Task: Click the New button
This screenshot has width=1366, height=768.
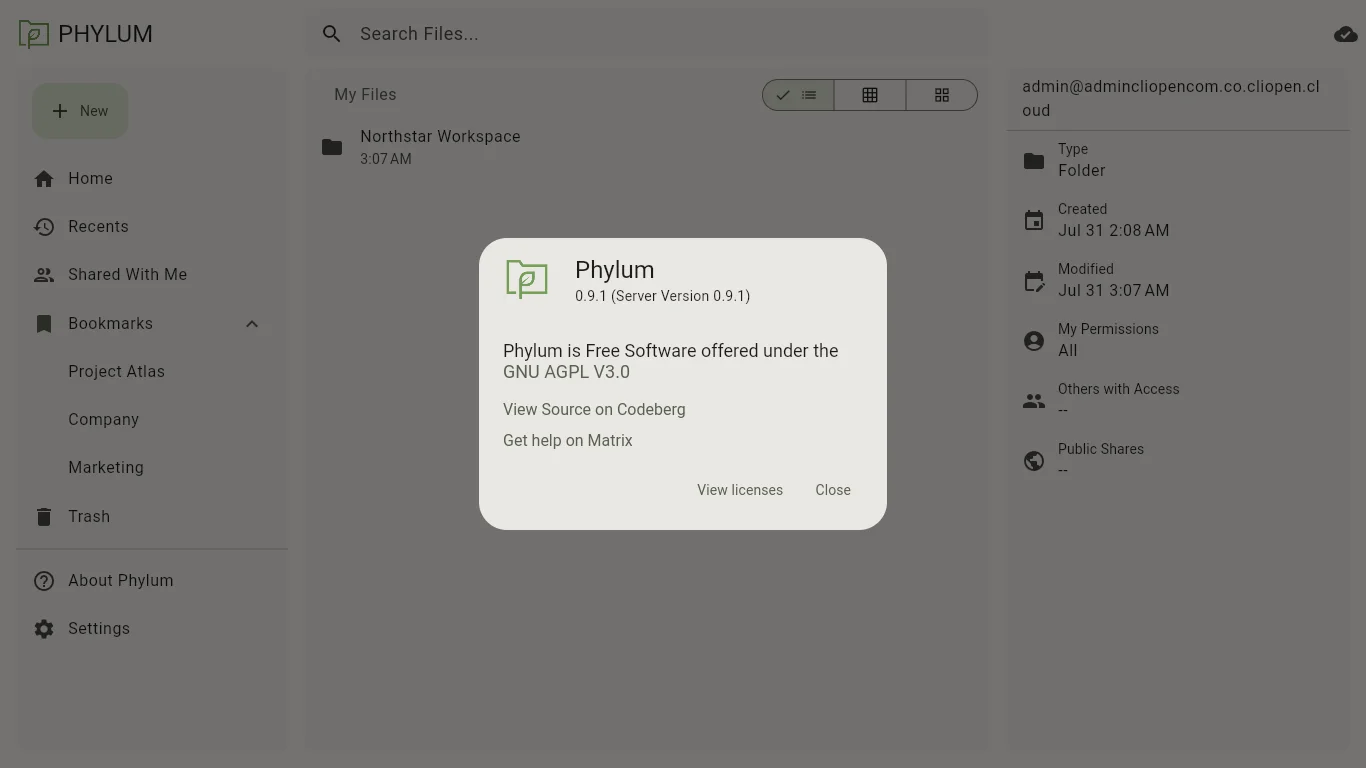Action: click(80, 111)
